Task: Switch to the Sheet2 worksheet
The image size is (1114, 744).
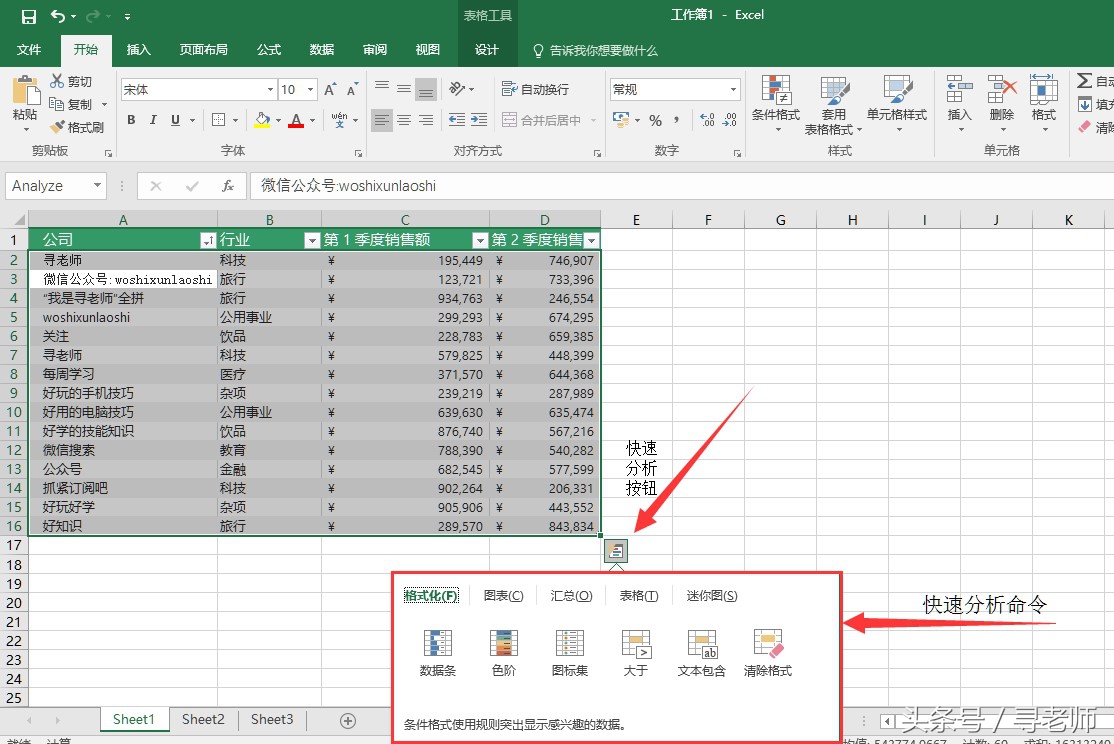Action: pyautogui.click(x=203, y=719)
